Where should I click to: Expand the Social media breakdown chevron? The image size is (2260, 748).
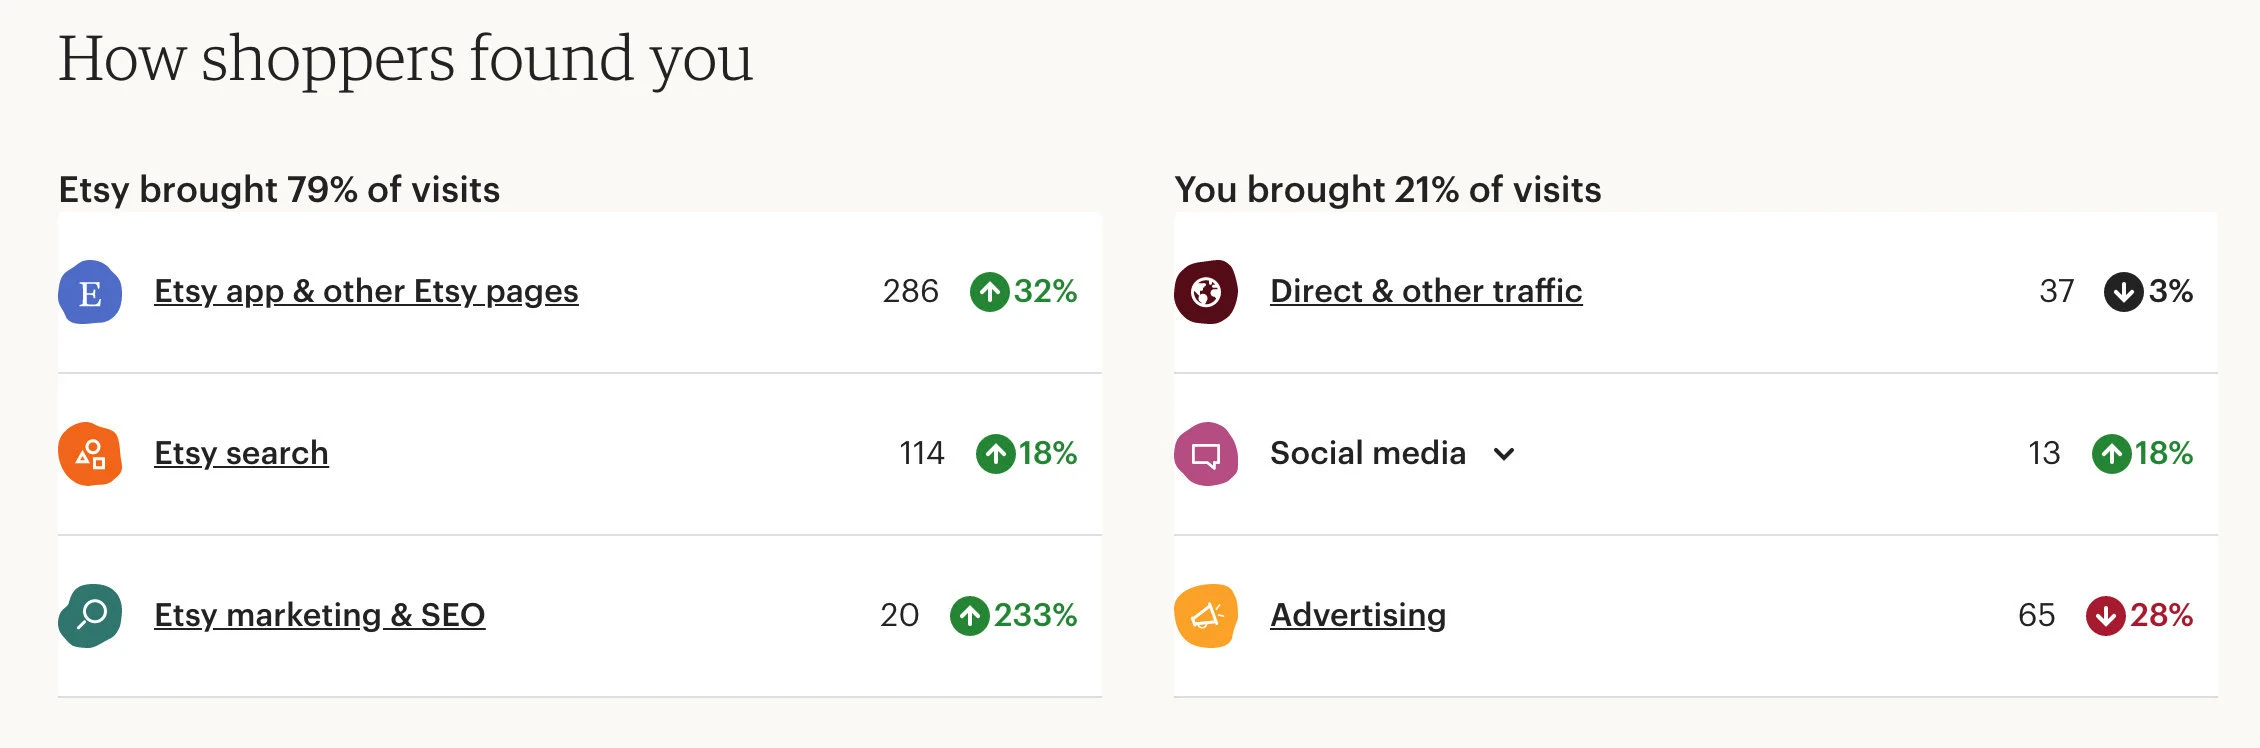pos(1504,455)
